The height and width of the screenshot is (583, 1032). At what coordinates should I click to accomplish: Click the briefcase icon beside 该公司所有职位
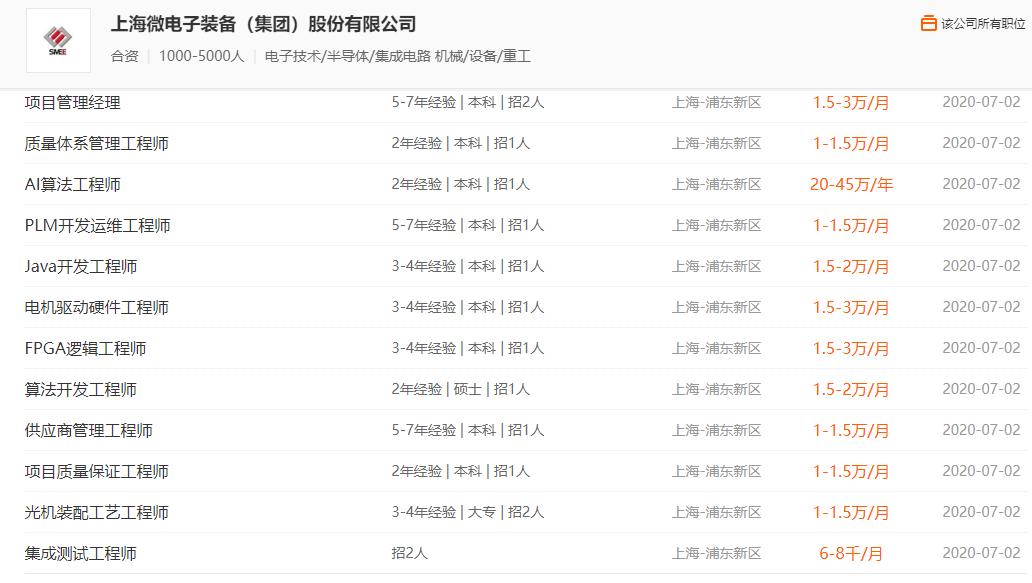coord(928,23)
